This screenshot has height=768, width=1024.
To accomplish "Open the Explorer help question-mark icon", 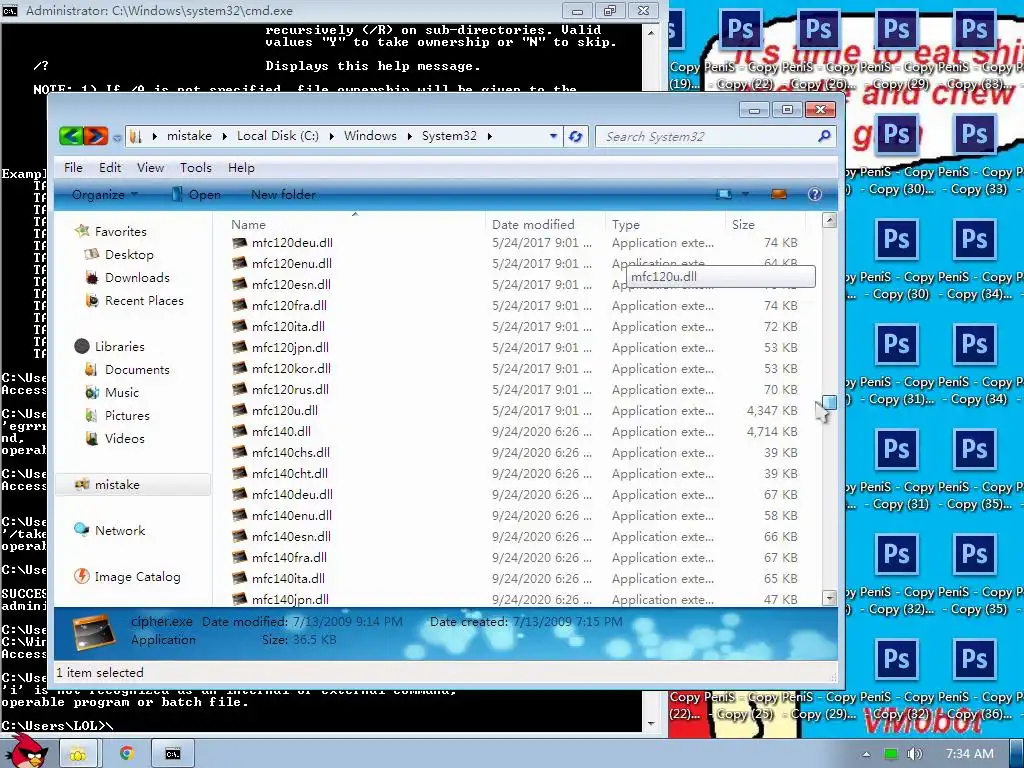I will pyautogui.click(x=814, y=194).
